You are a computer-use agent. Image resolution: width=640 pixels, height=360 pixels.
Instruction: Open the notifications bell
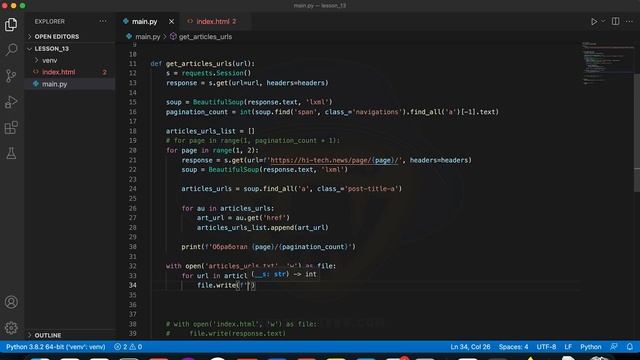(x=630, y=347)
